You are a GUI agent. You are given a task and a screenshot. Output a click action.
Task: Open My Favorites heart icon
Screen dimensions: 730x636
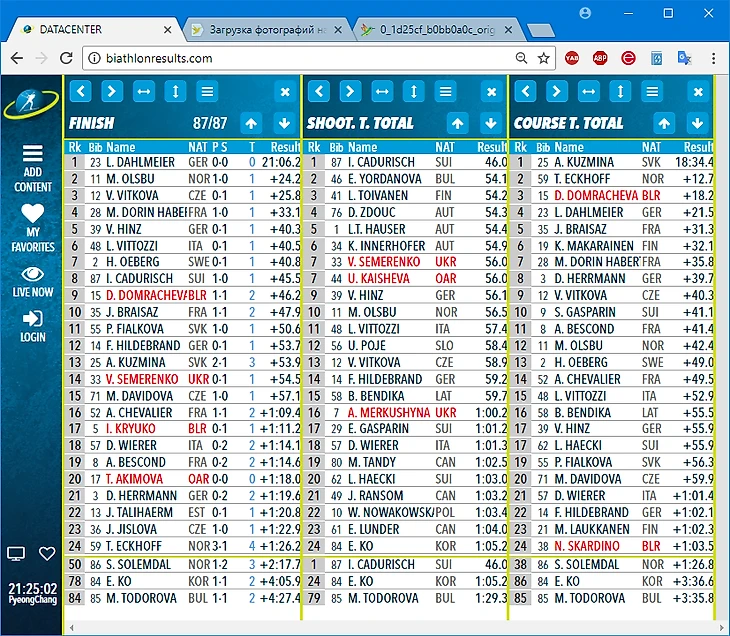32,226
